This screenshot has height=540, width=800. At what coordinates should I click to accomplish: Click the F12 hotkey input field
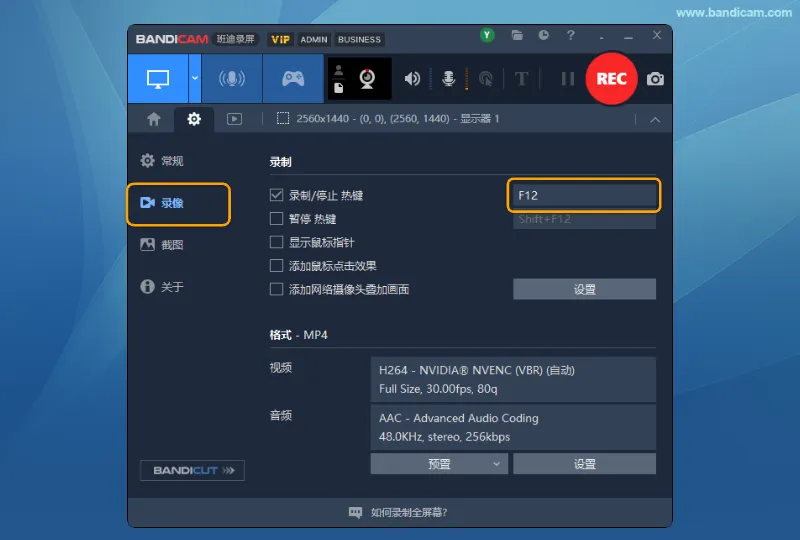click(584, 195)
